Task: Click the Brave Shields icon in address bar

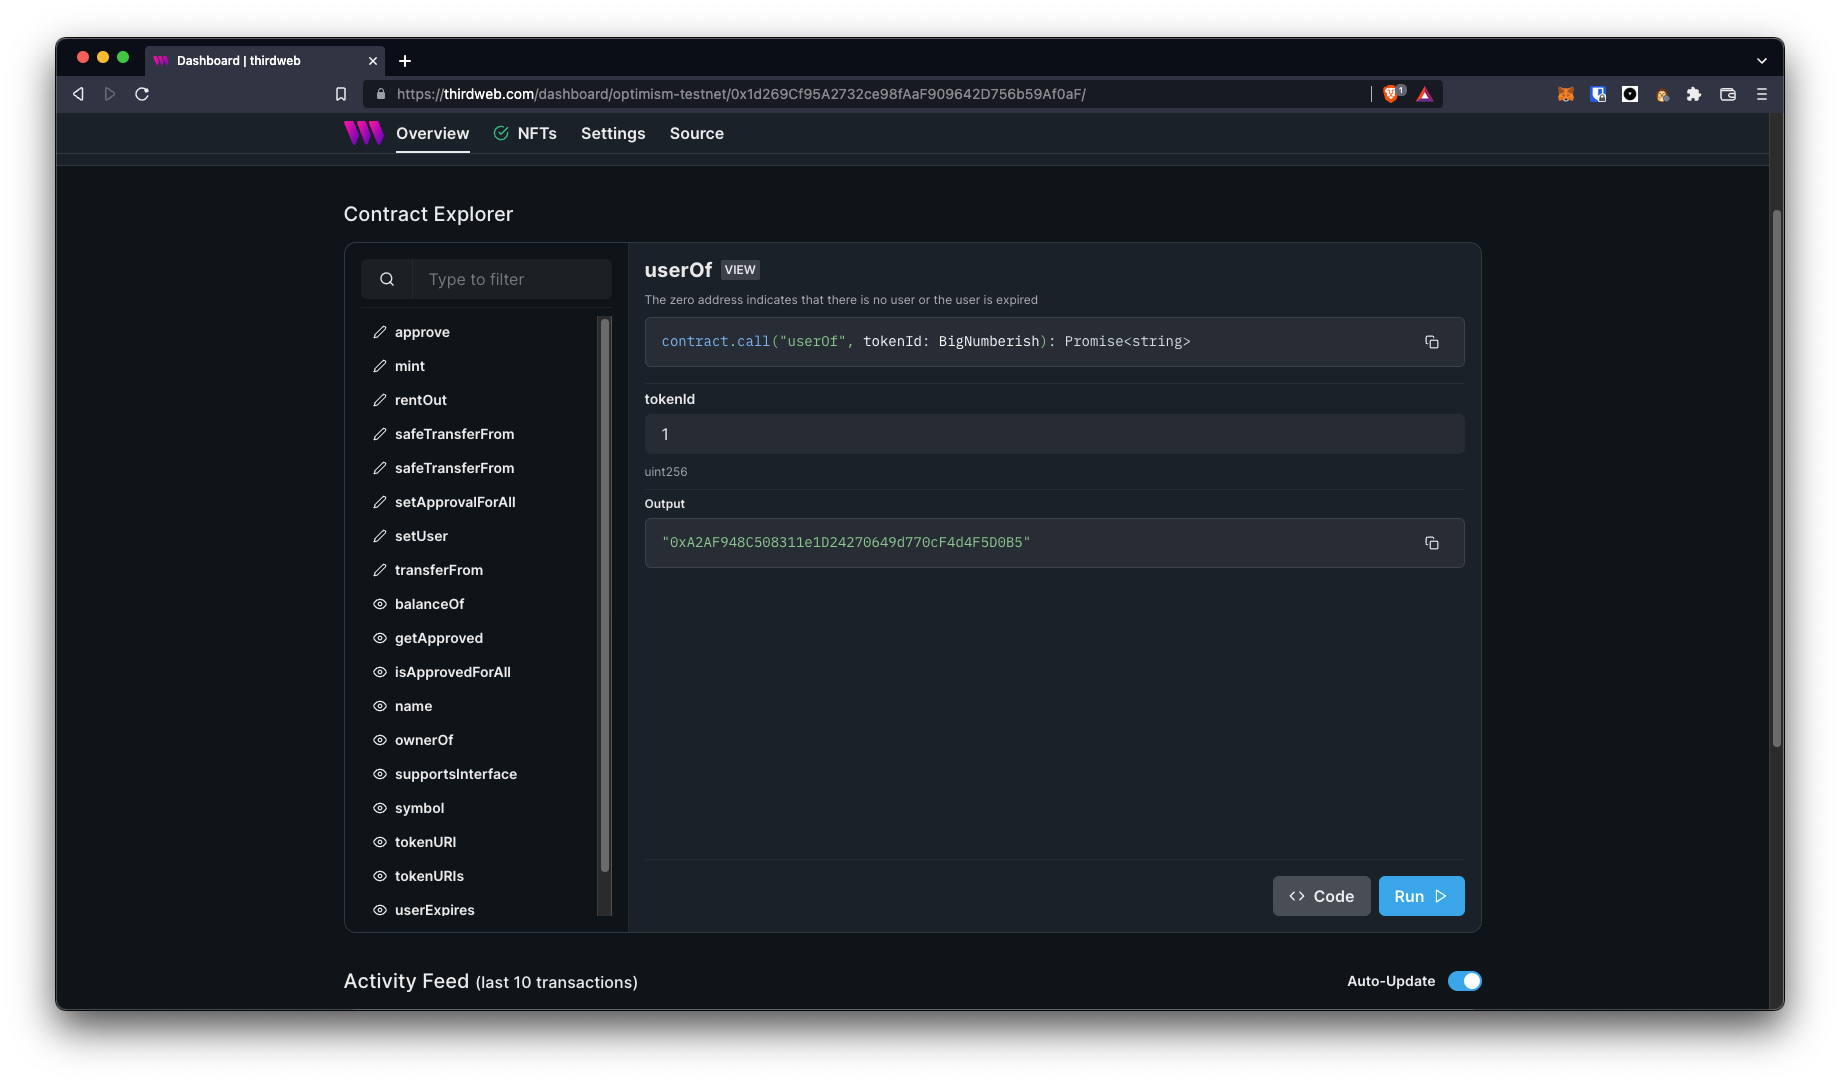Action: 1391,94
